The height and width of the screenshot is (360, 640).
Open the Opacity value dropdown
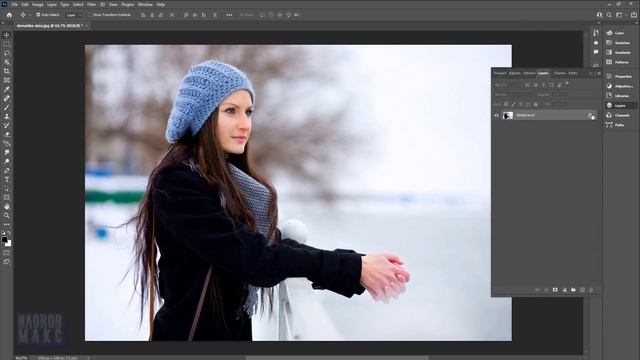point(560,94)
